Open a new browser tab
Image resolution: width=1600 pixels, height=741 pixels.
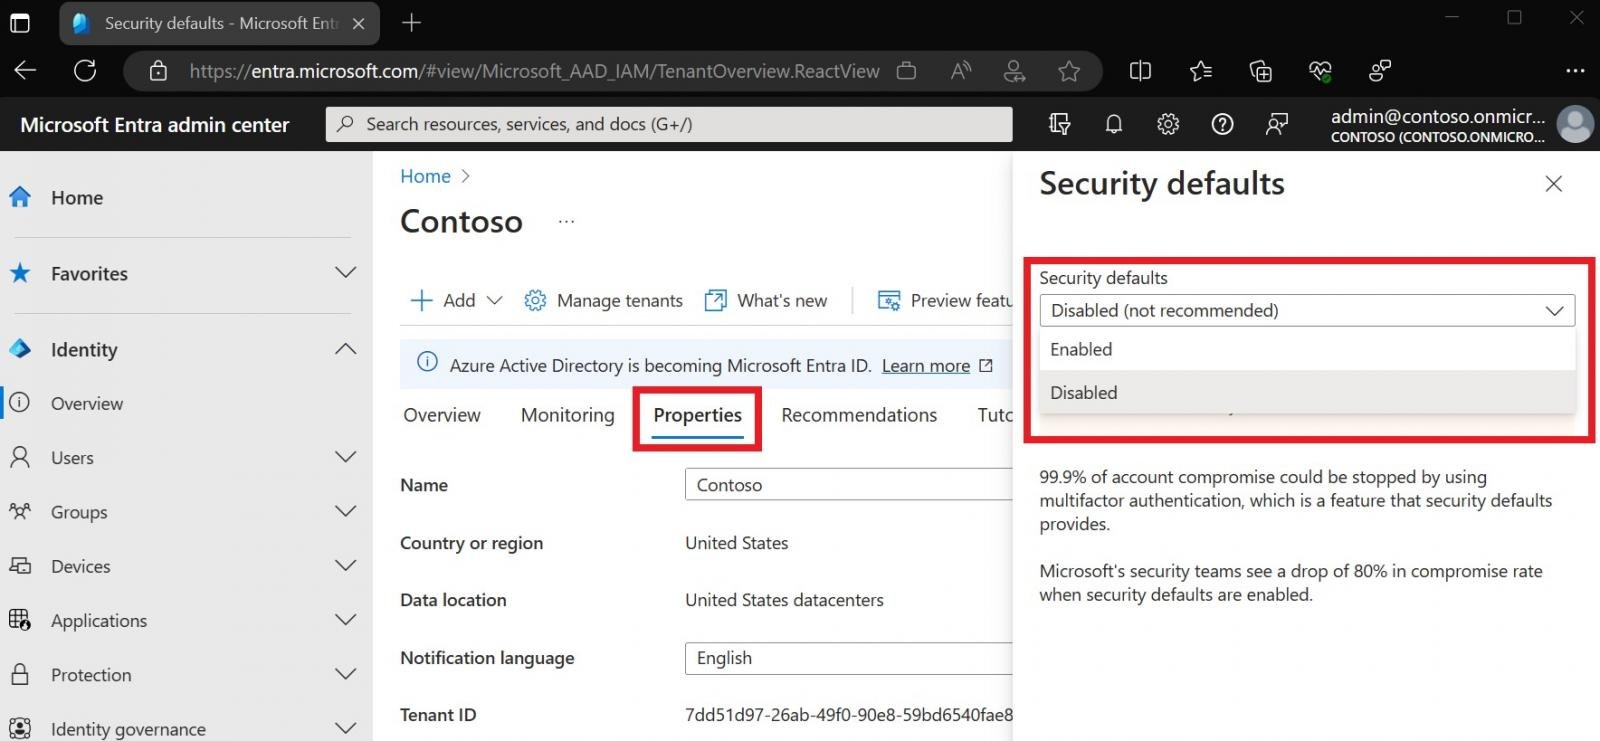(x=411, y=22)
